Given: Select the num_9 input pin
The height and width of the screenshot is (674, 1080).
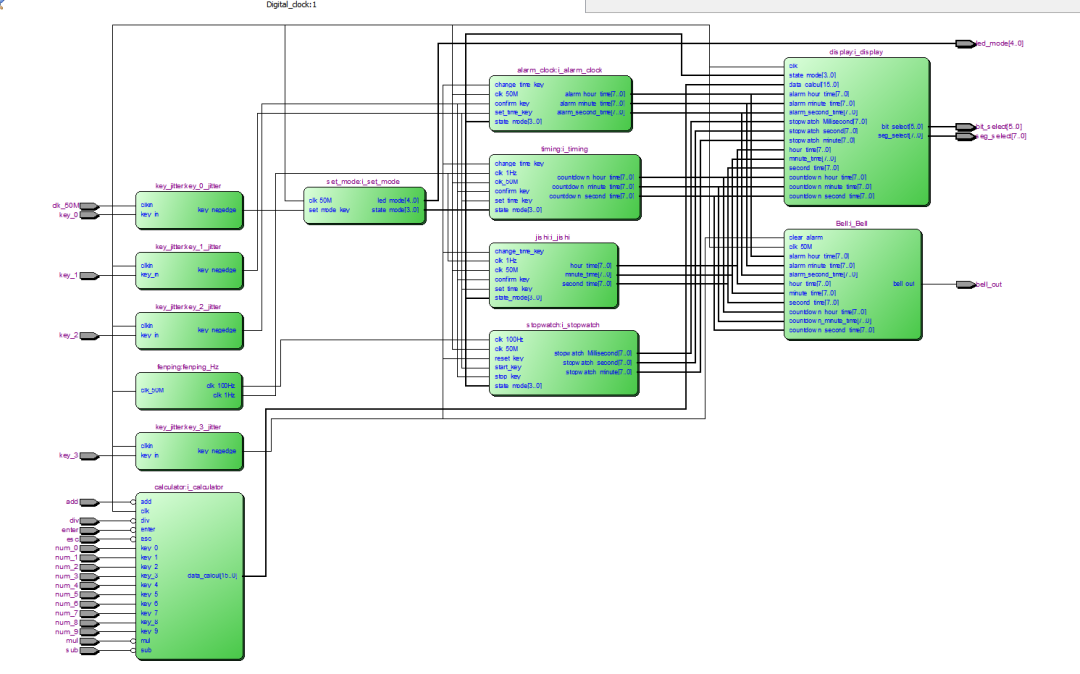Looking at the screenshot, I should (x=89, y=632).
